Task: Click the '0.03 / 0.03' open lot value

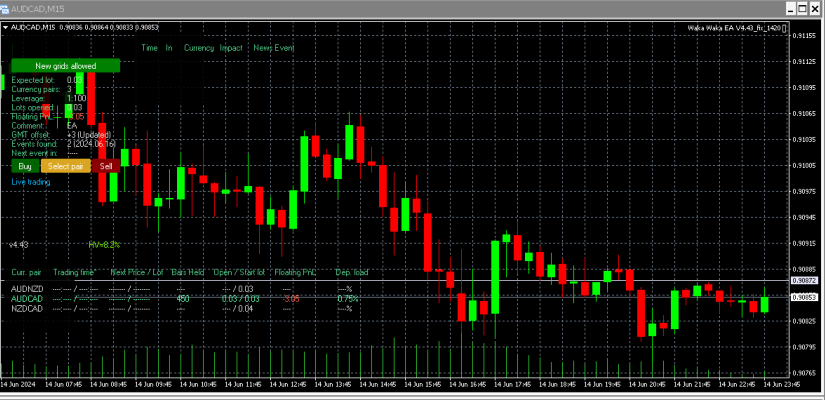Action: pyautogui.click(x=240, y=299)
